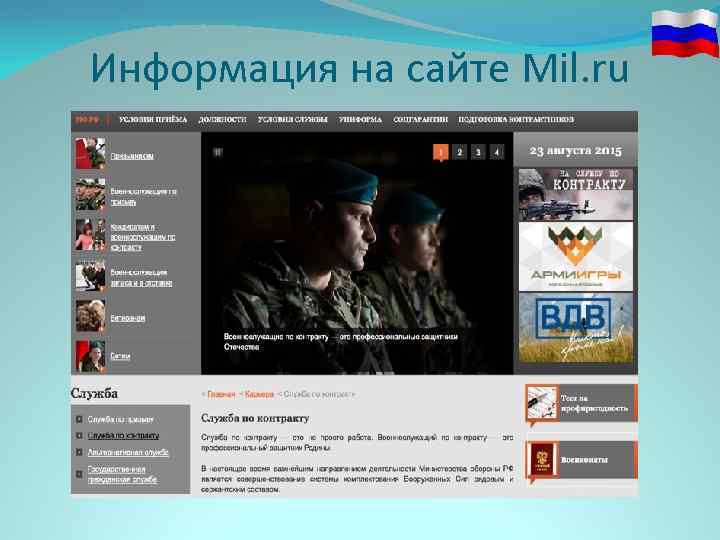
Task: Open the Семьи link
Action: click(120, 356)
